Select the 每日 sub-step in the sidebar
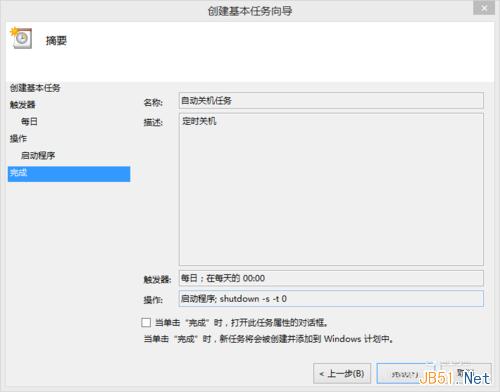This screenshot has width=500, height=392. coord(29,121)
